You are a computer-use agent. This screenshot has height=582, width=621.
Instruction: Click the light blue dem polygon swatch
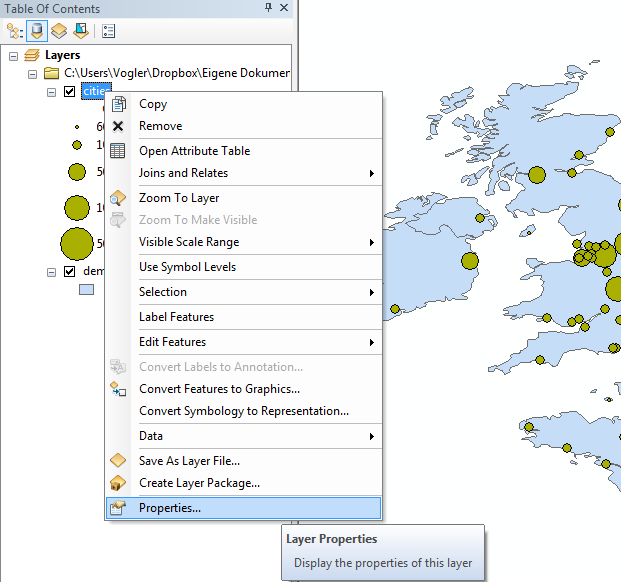[x=86, y=290]
